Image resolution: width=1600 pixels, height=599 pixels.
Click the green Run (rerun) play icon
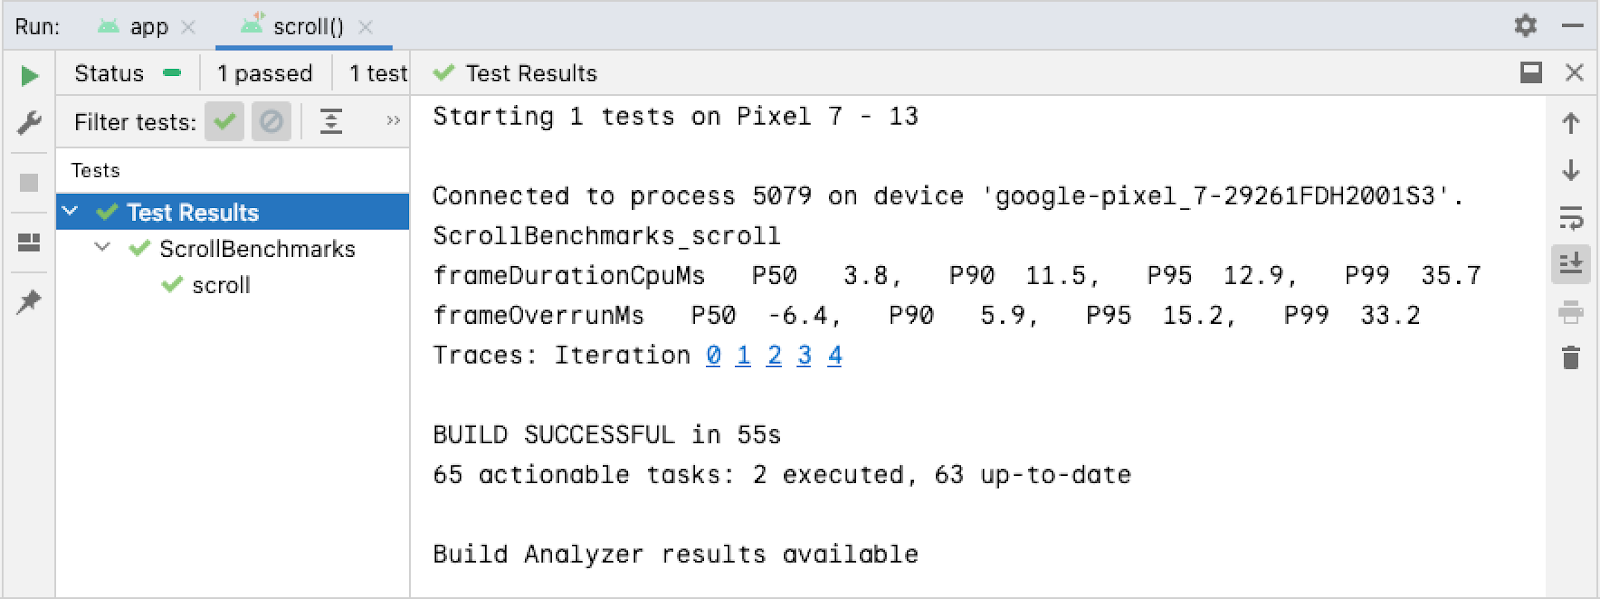pyautogui.click(x=30, y=76)
